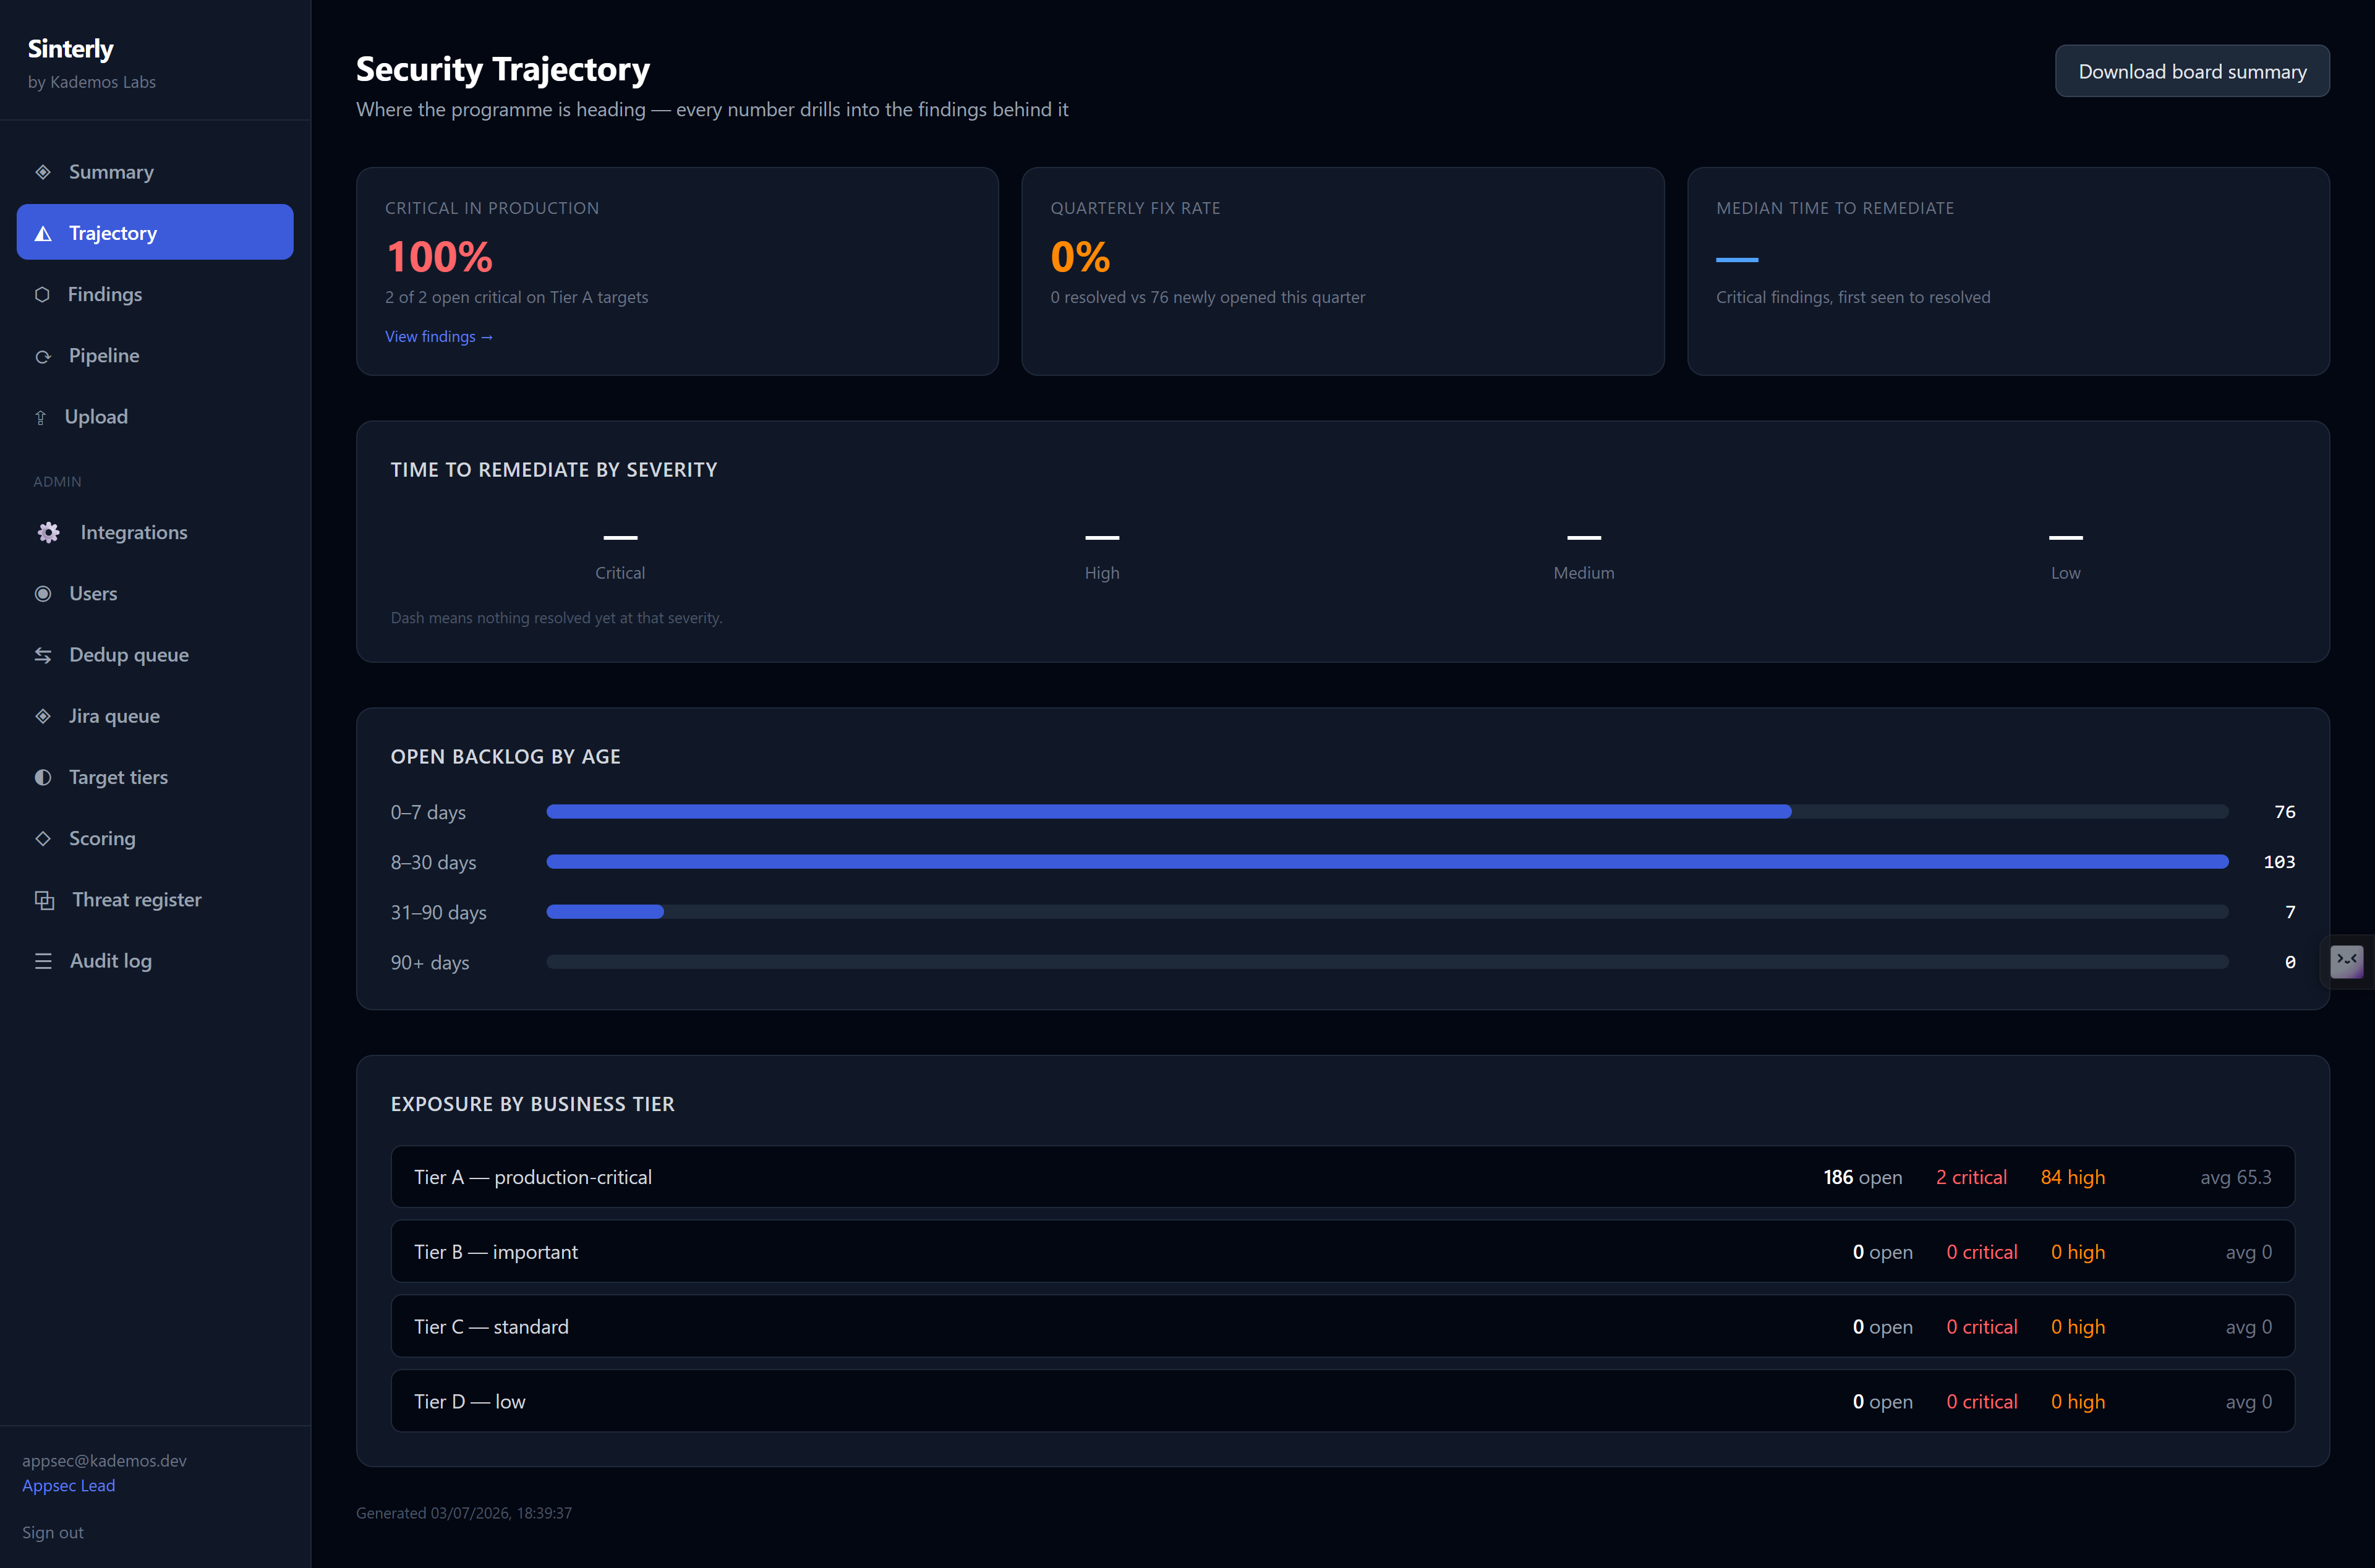This screenshot has height=1568, width=2375.
Task: Click the Dedup queue swap-arrows icon
Action: (x=43, y=655)
